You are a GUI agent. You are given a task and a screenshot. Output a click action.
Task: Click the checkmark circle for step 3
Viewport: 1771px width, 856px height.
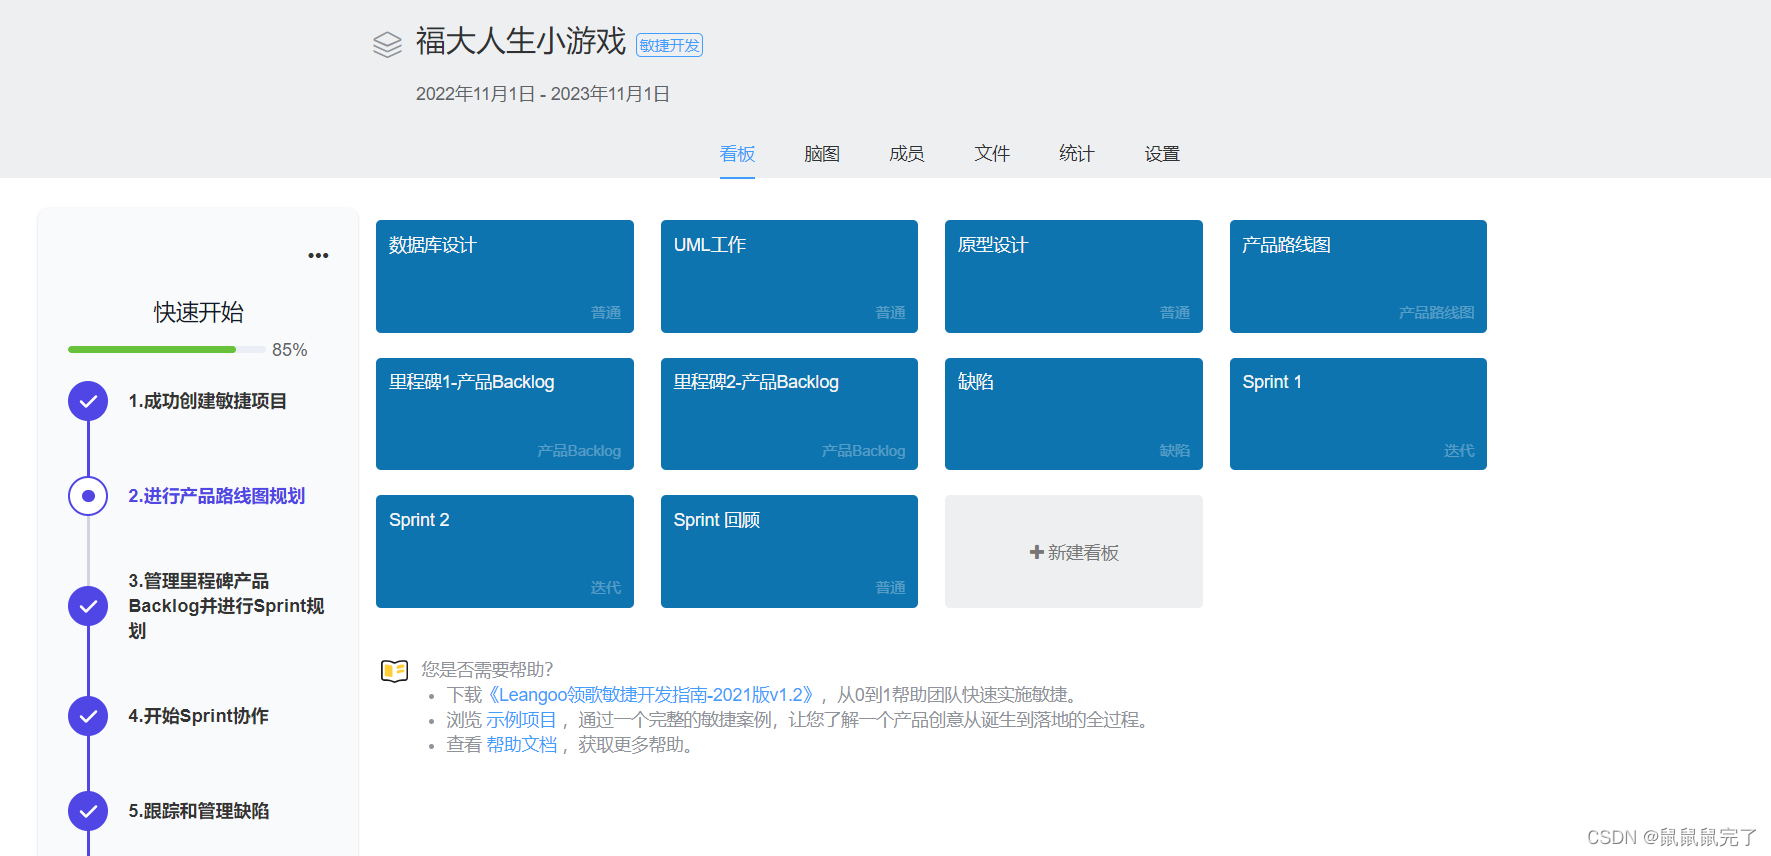click(88, 606)
